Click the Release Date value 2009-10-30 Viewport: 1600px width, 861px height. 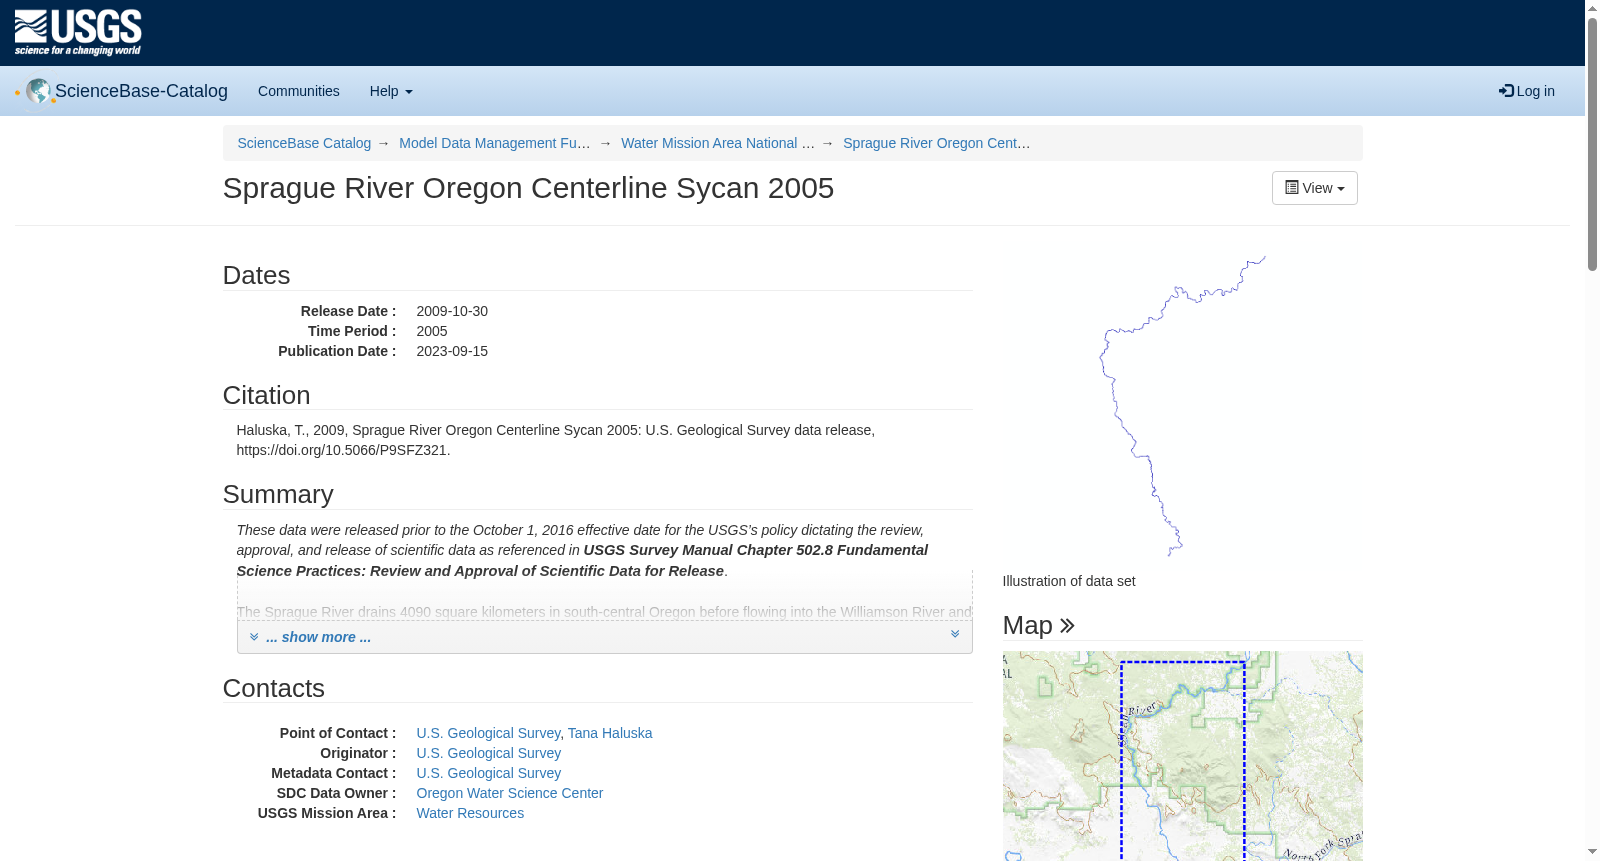[452, 311]
